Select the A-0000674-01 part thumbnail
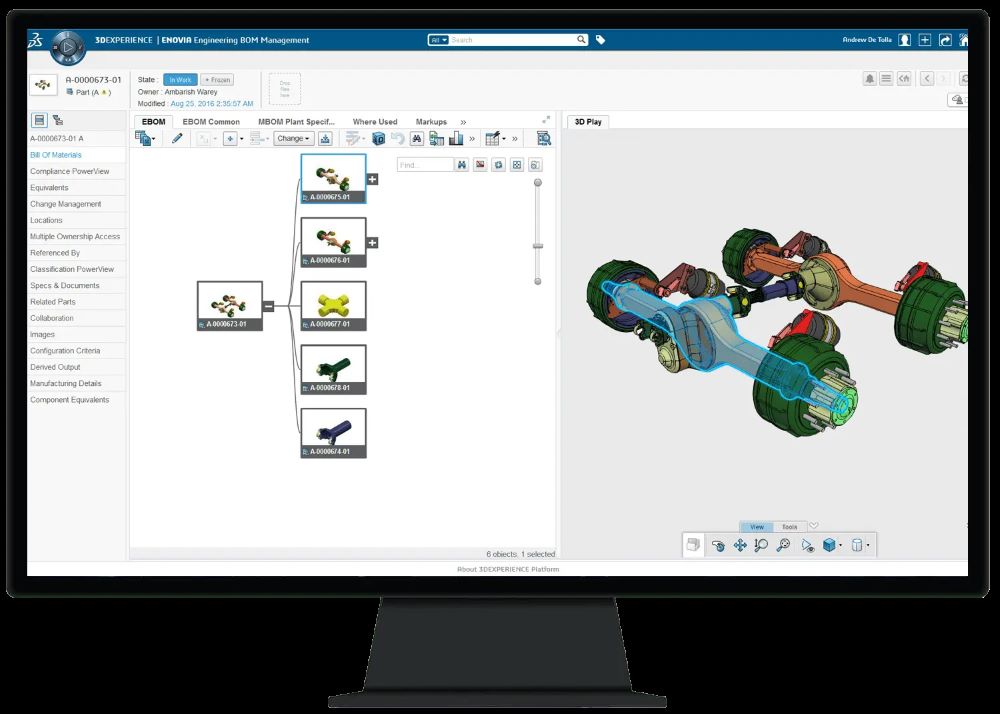This screenshot has width=1000, height=714. click(x=334, y=434)
